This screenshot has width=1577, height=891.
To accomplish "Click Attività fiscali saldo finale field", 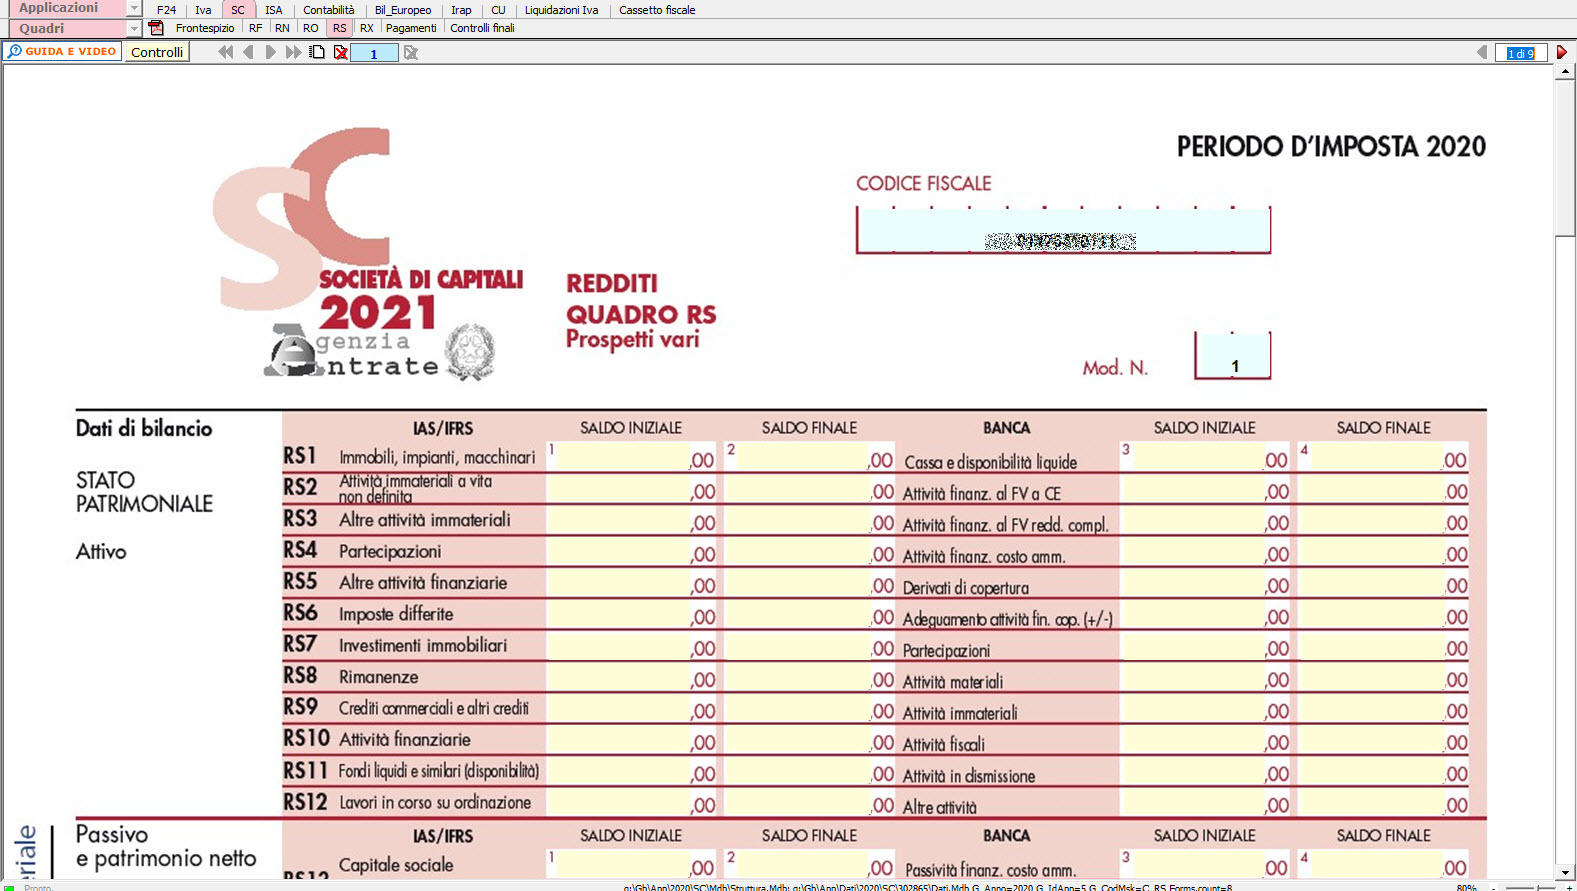I will 1384,740.
